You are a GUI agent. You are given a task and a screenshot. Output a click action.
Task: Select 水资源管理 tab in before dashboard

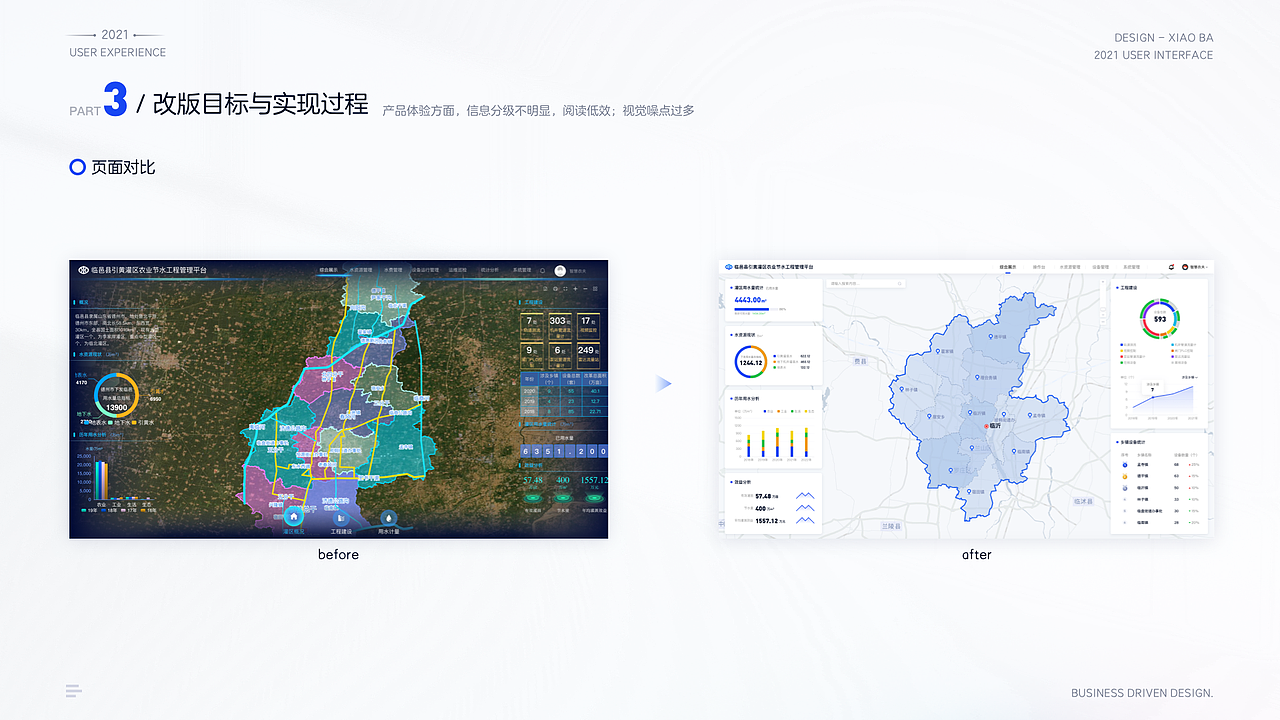click(361, 270)
